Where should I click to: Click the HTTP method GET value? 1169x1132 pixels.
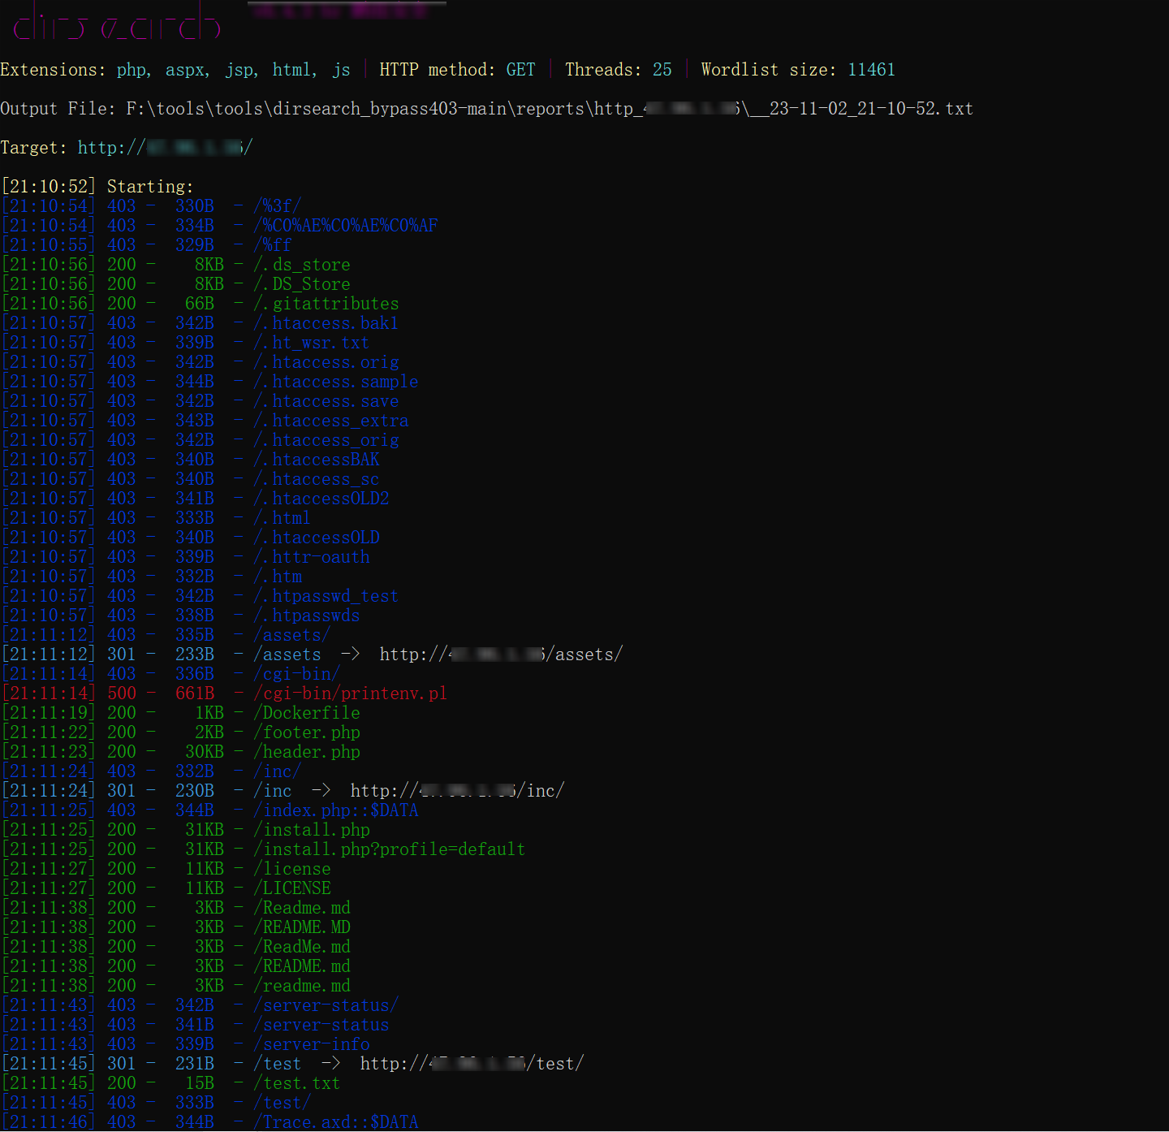pos(521,70)
